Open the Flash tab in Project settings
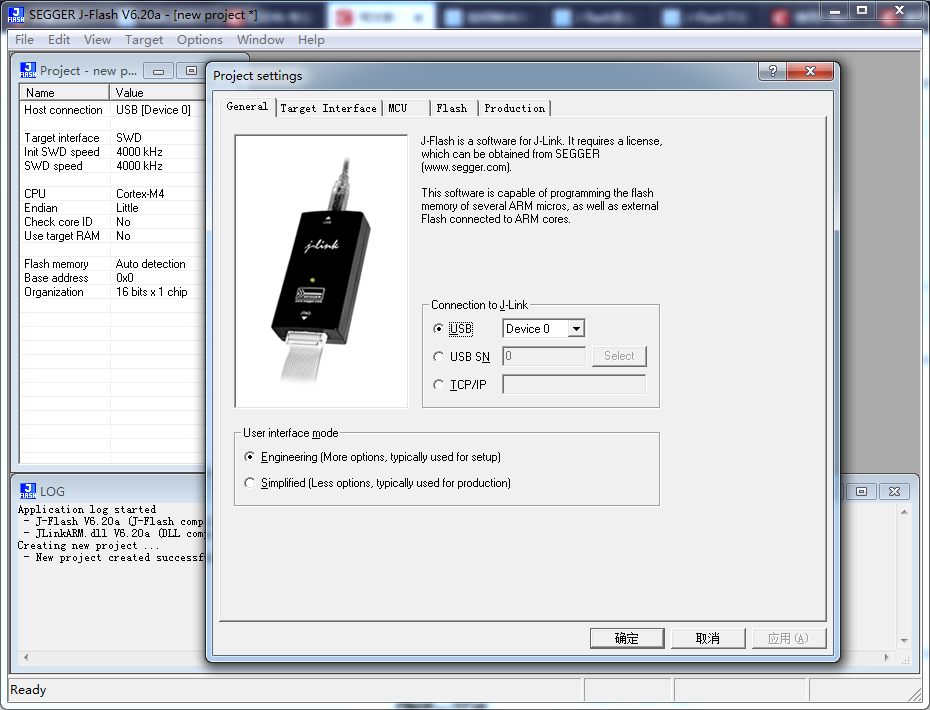 (x=452, y=108)
